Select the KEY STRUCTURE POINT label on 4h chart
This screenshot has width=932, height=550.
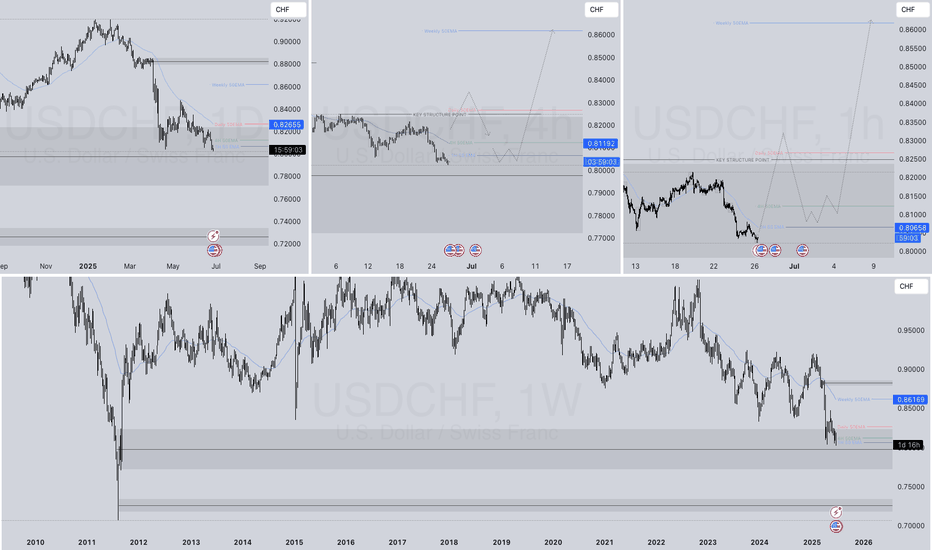[440, 114]
